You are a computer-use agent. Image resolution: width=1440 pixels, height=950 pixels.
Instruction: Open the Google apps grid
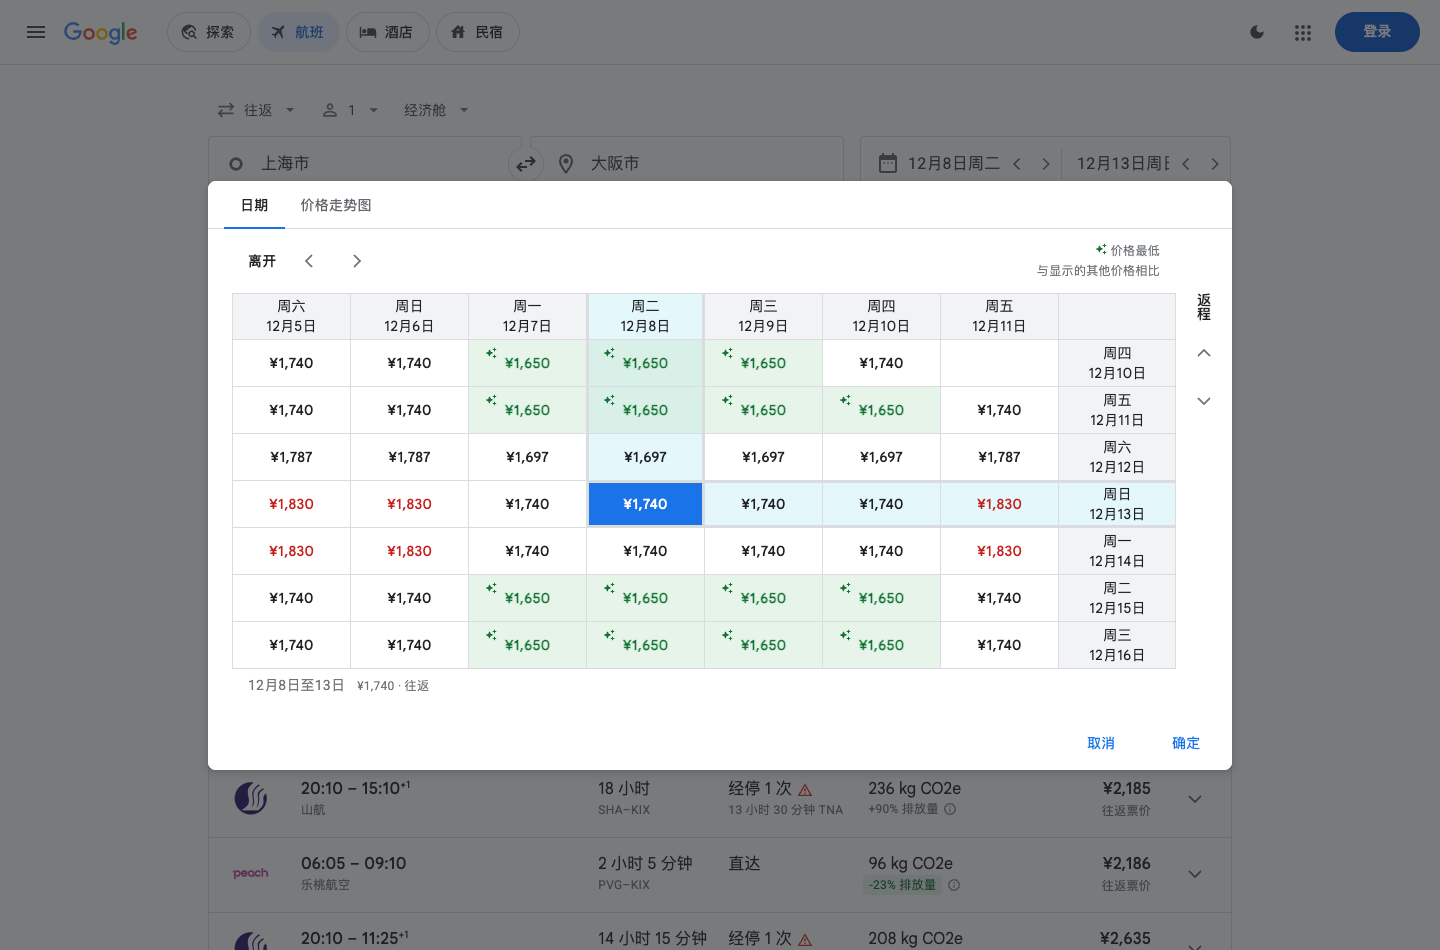(1302, 32)
